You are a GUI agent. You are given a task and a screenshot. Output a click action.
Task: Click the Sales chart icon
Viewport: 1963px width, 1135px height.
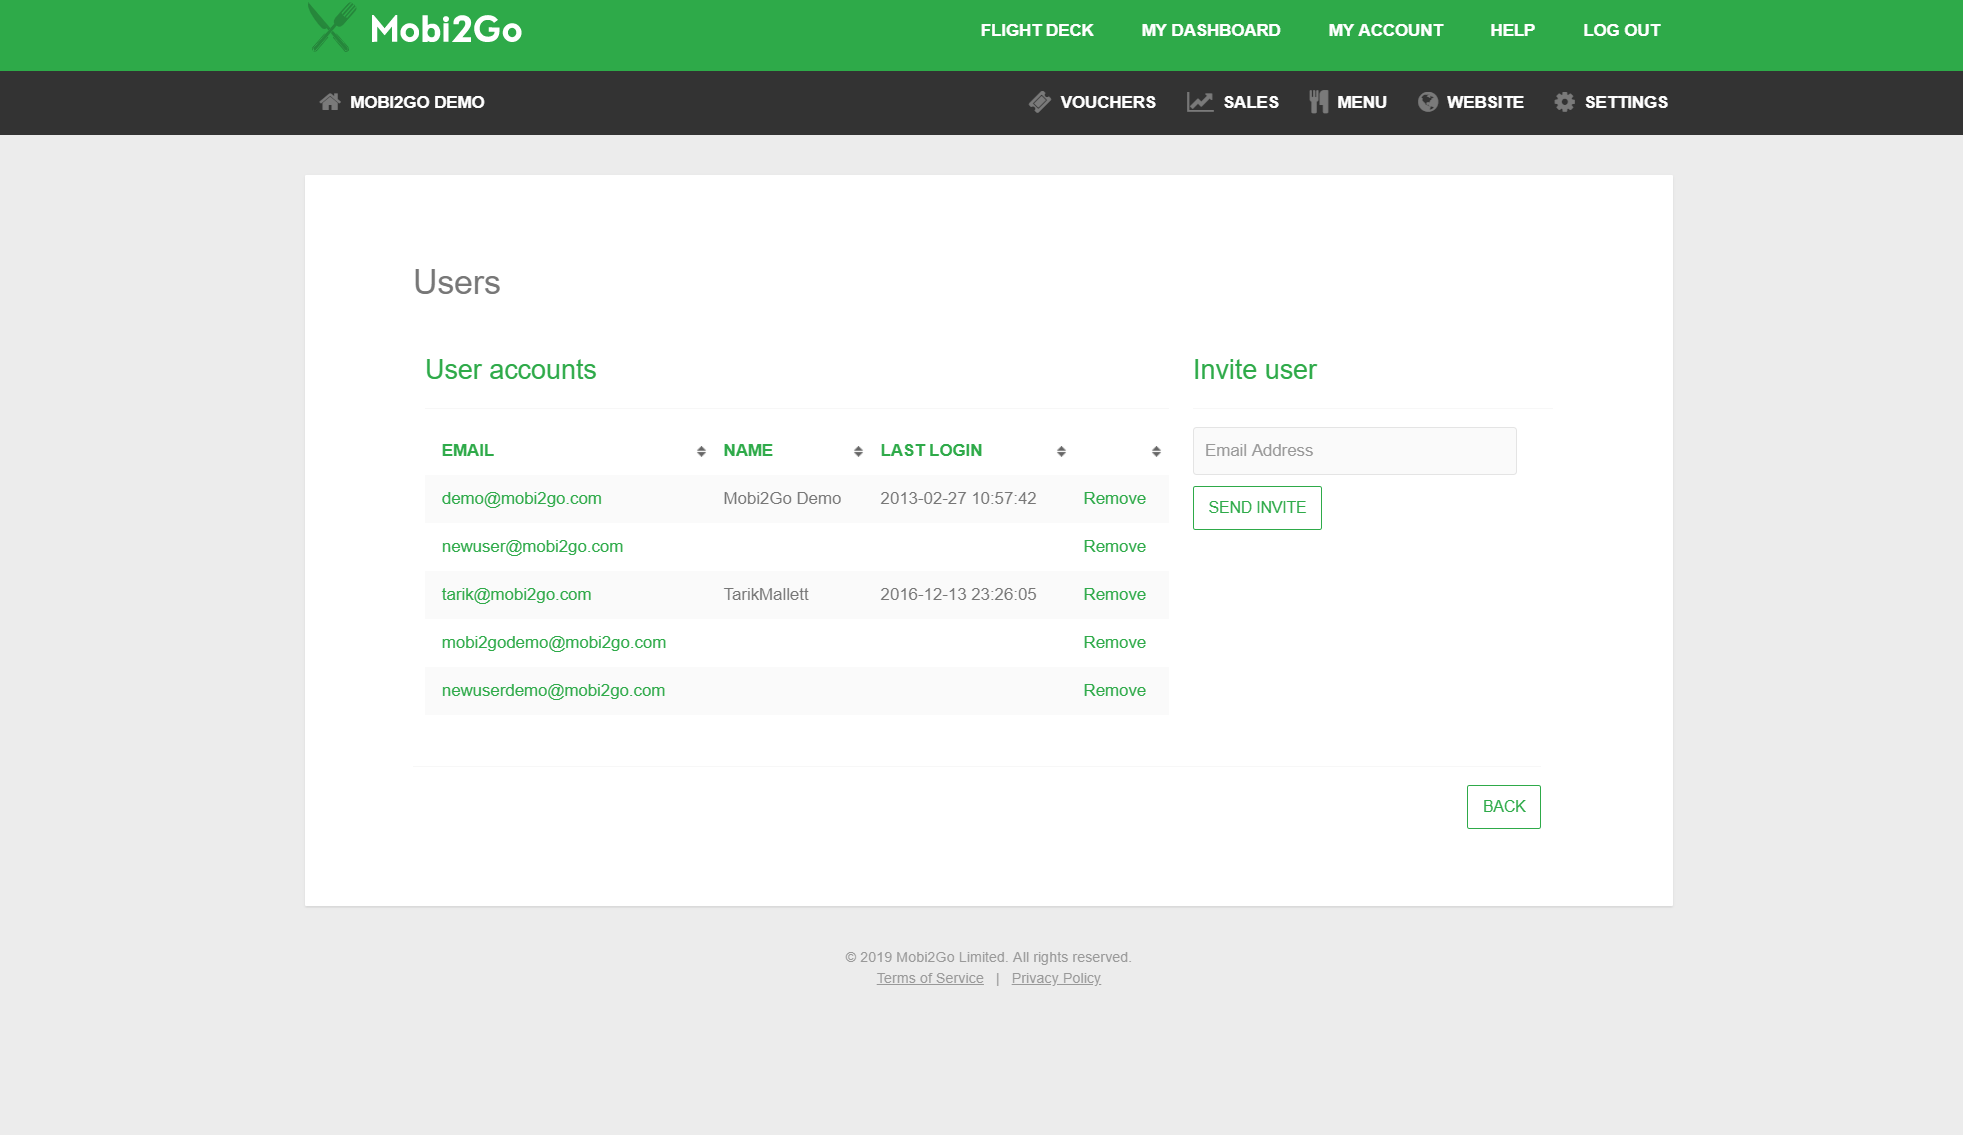pyautogui.click(x=1199, y=102)
